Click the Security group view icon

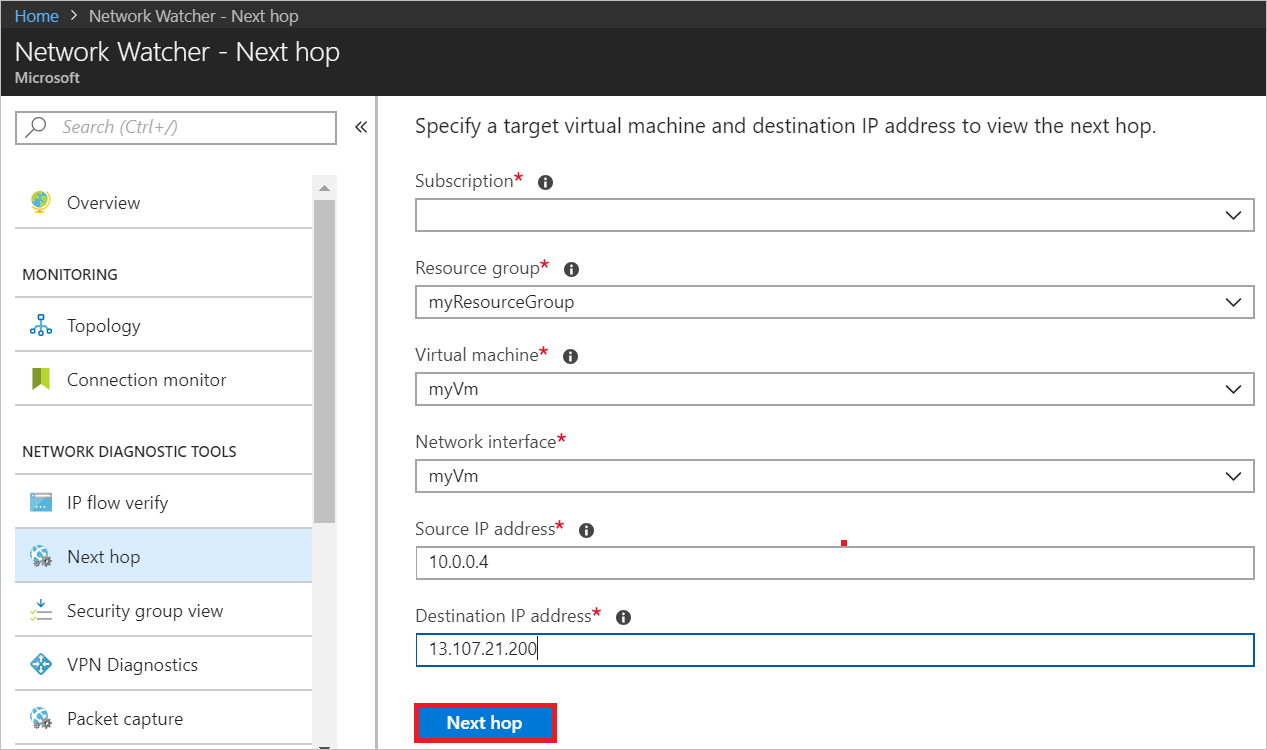[41, 610]
